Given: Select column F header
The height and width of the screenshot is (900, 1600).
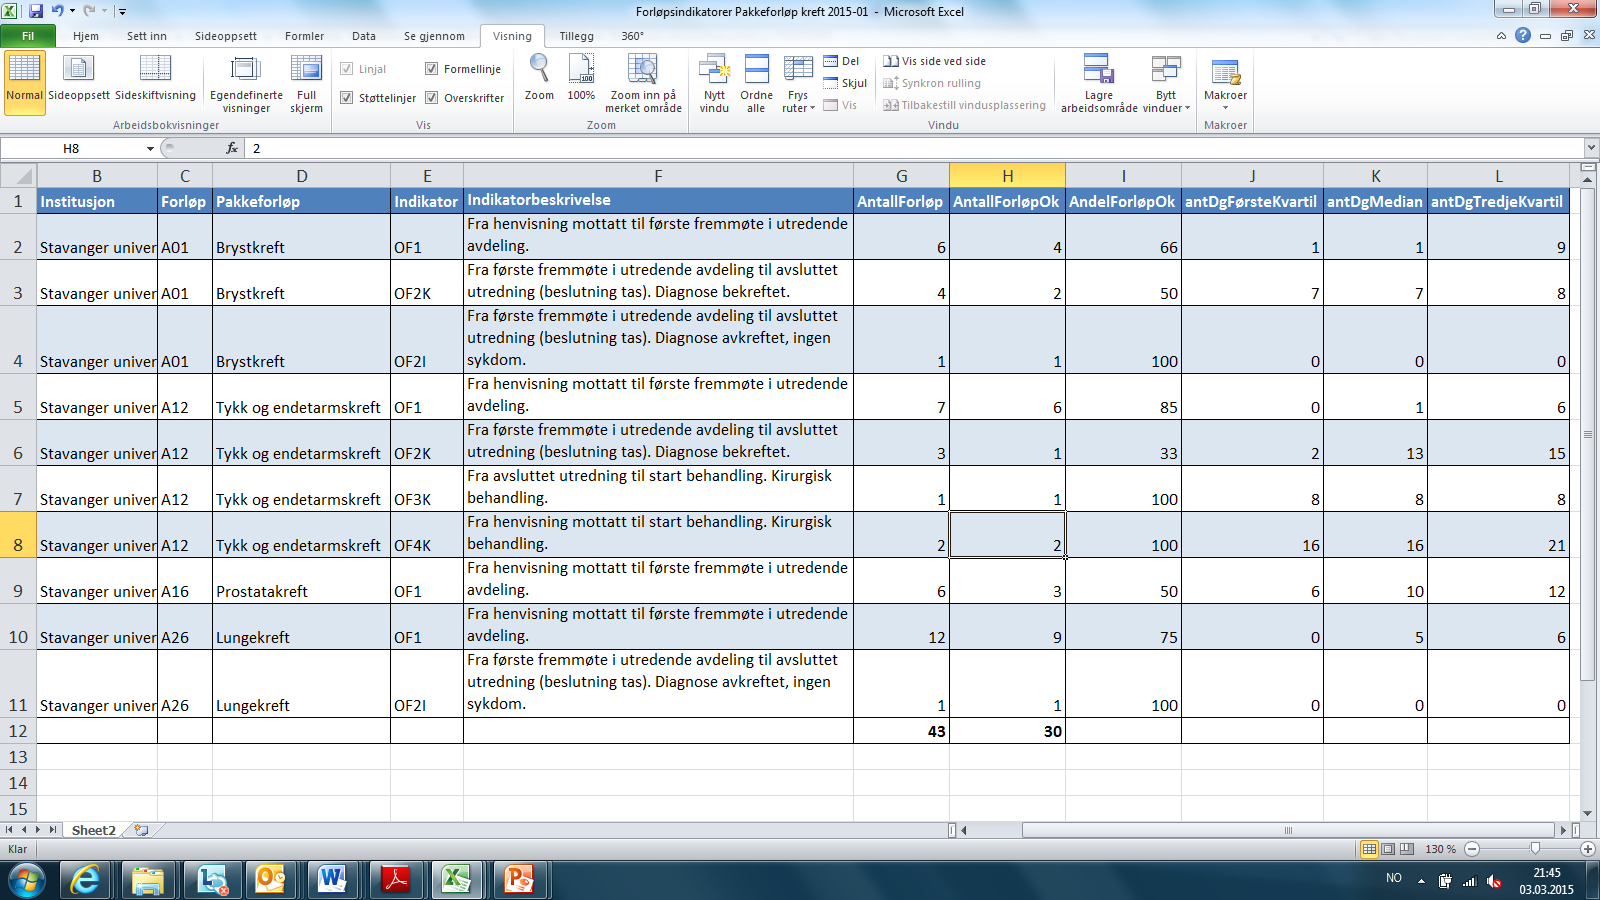Looking at the screenshot, I should [658, 175].
